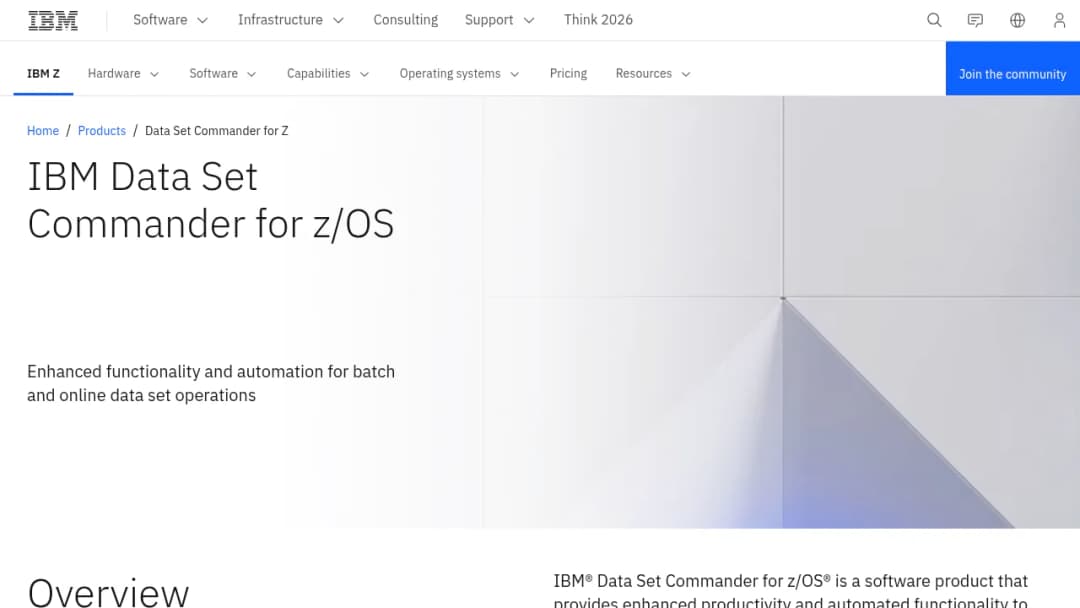Open Think 2026 link
Viewport: 1080px width, 608px height.
(x=598, y=20)
